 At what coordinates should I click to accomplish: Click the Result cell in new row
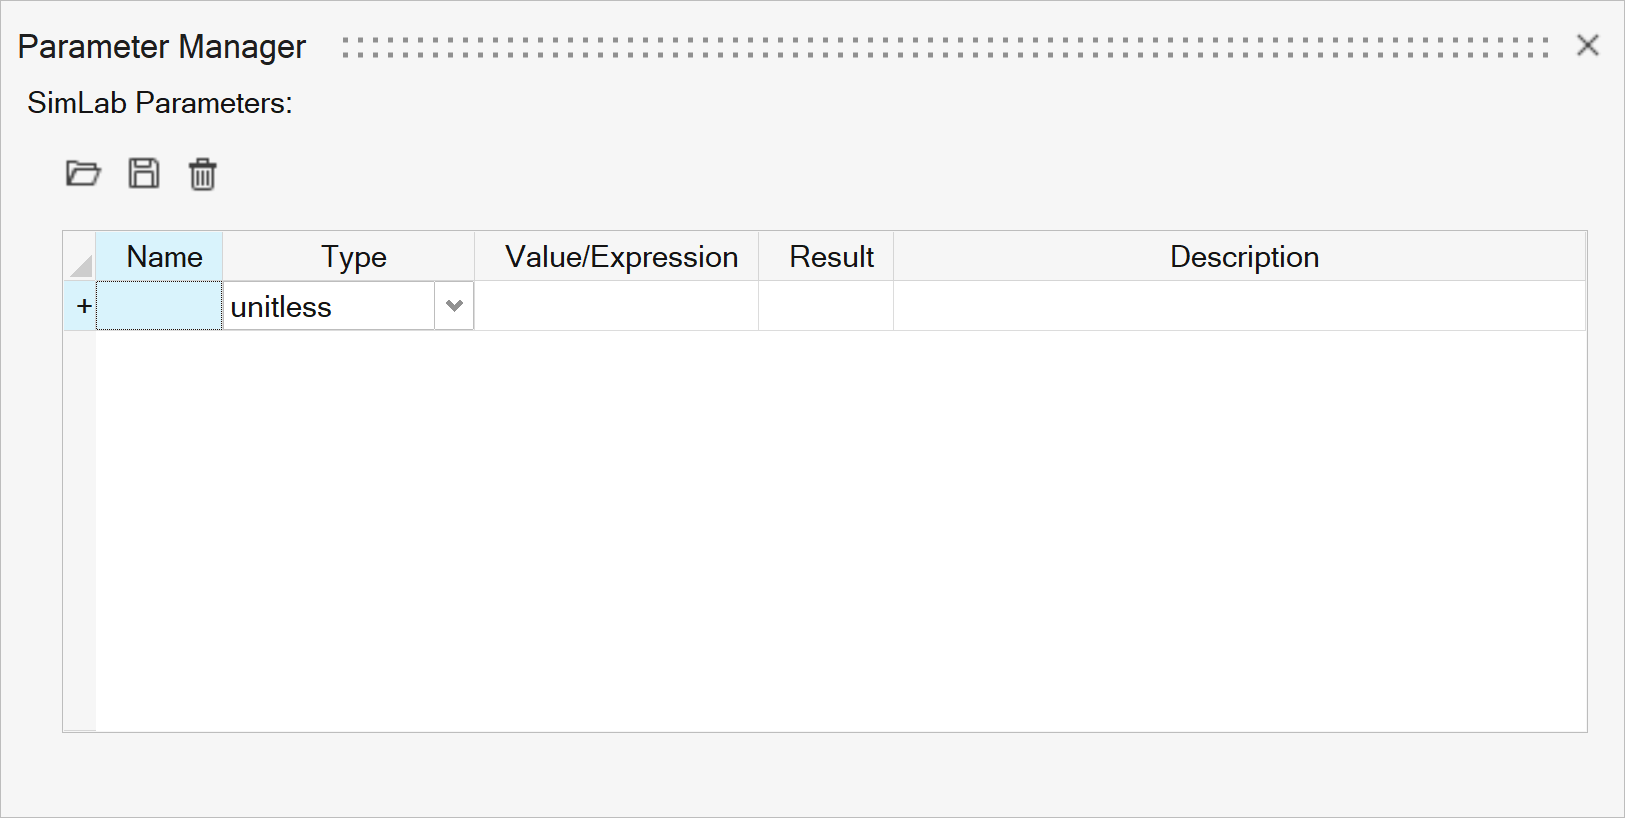826,306
